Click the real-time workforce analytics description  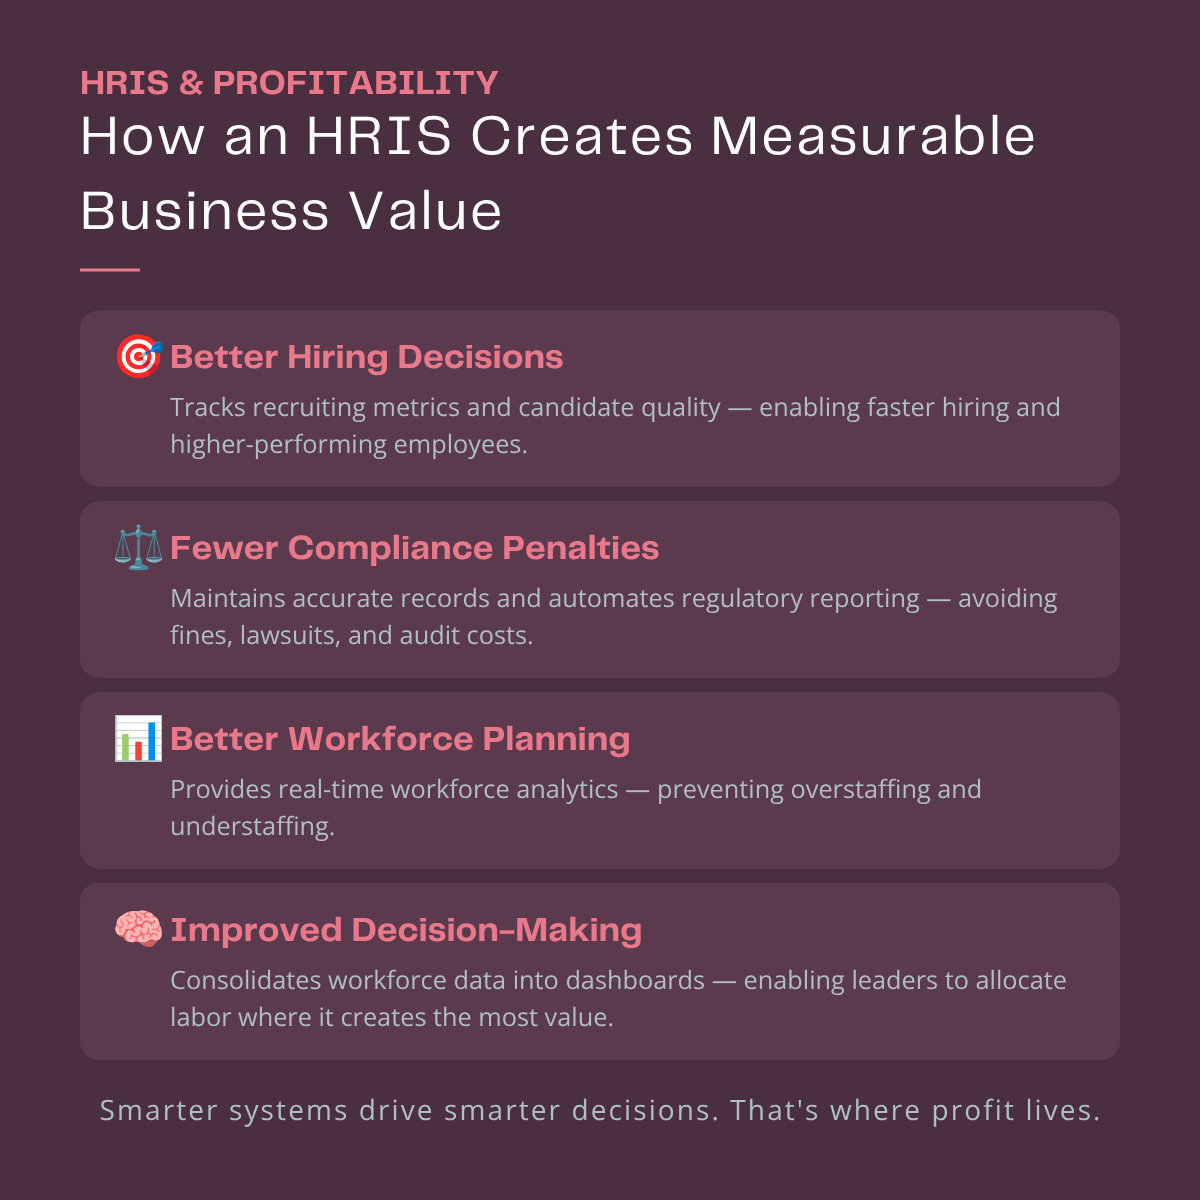(575, 808)
